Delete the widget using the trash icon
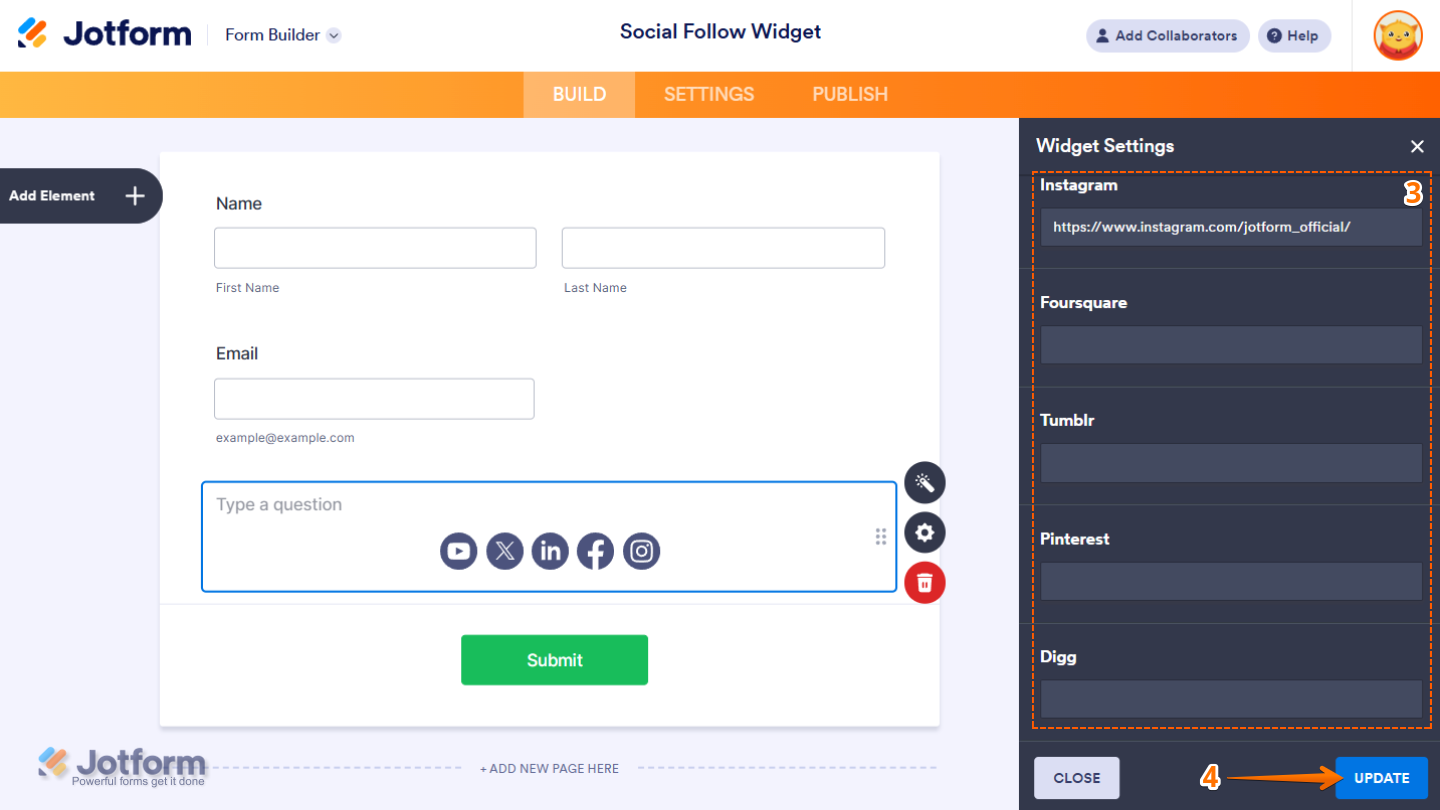This screenshot has height=810, width=1440. pos(924,582)
